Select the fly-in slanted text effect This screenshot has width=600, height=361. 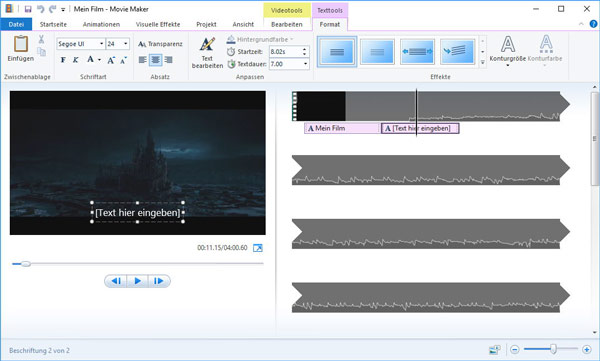(458, 52)
